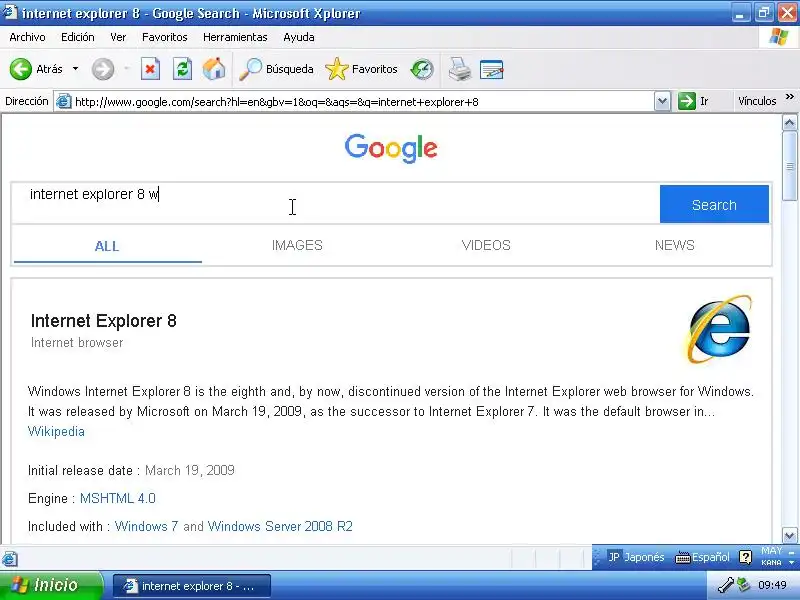The width and height of the screenshot is (800, 600).
Task: Click the vertical scrollbar down arrow
Action: 789,536
